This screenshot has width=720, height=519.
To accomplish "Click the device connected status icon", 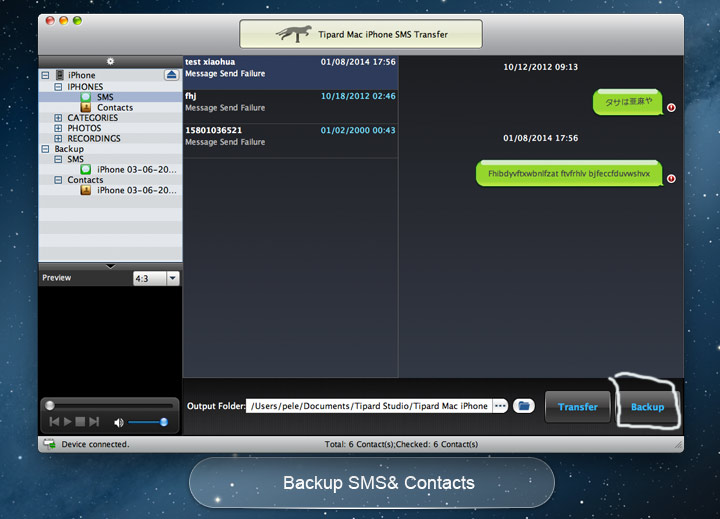I will tap(49, 444).
